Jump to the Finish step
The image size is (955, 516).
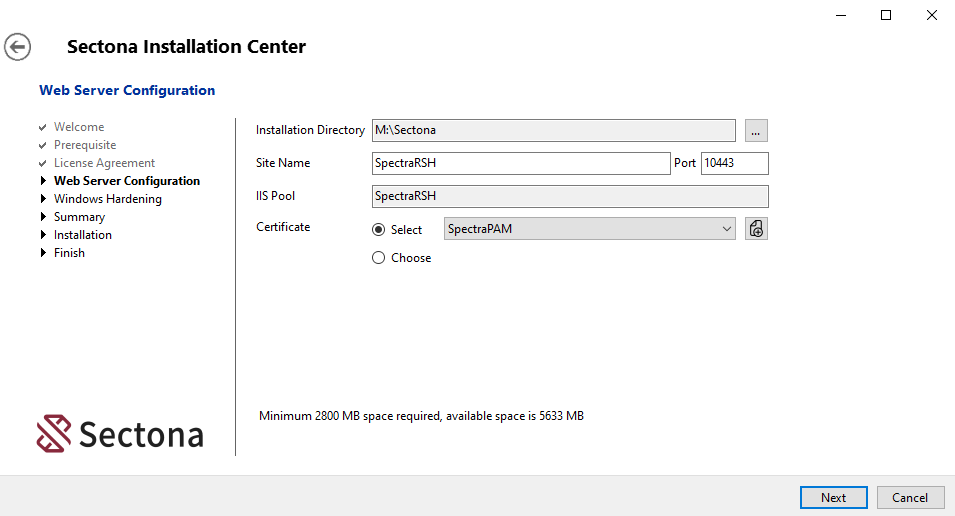(x=69, y=253)
